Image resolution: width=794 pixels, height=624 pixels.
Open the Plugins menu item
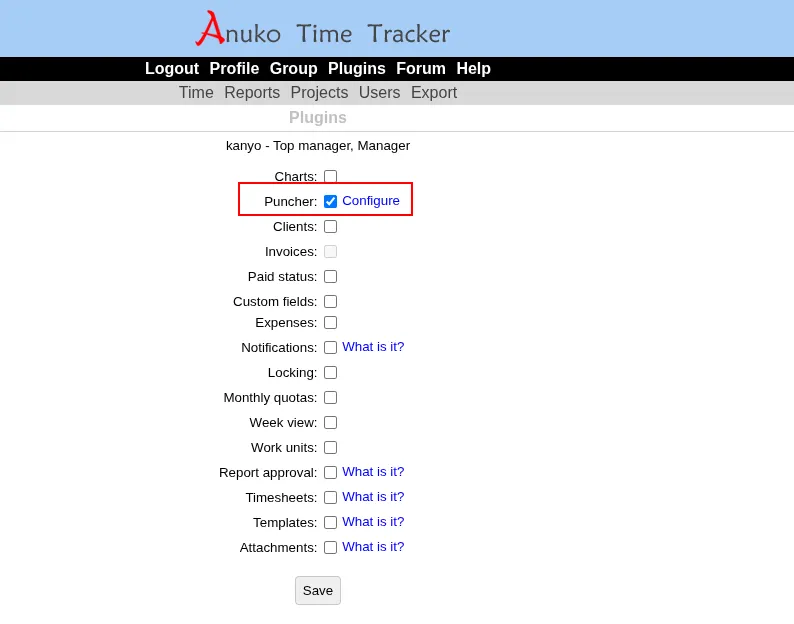(x=356, y=68)
